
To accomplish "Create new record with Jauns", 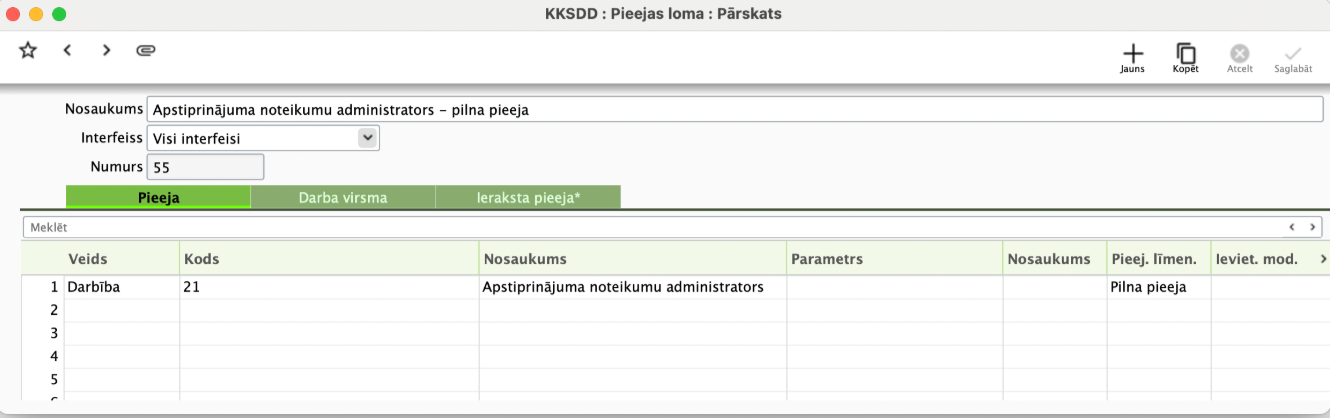I will tap(1132, 57).
